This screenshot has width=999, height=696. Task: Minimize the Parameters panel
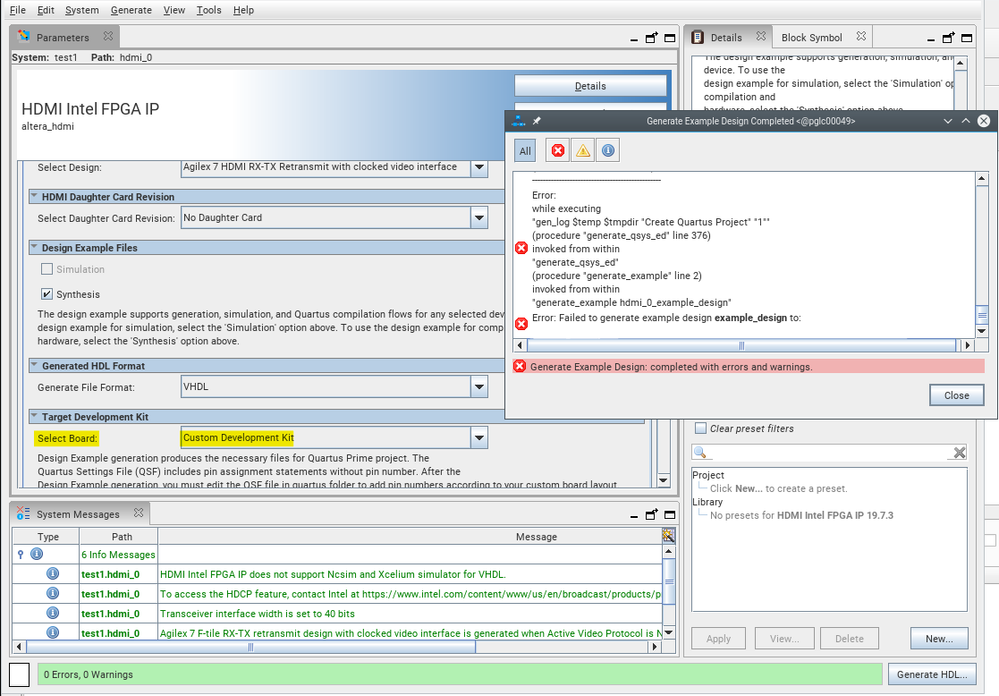[634, 40]
